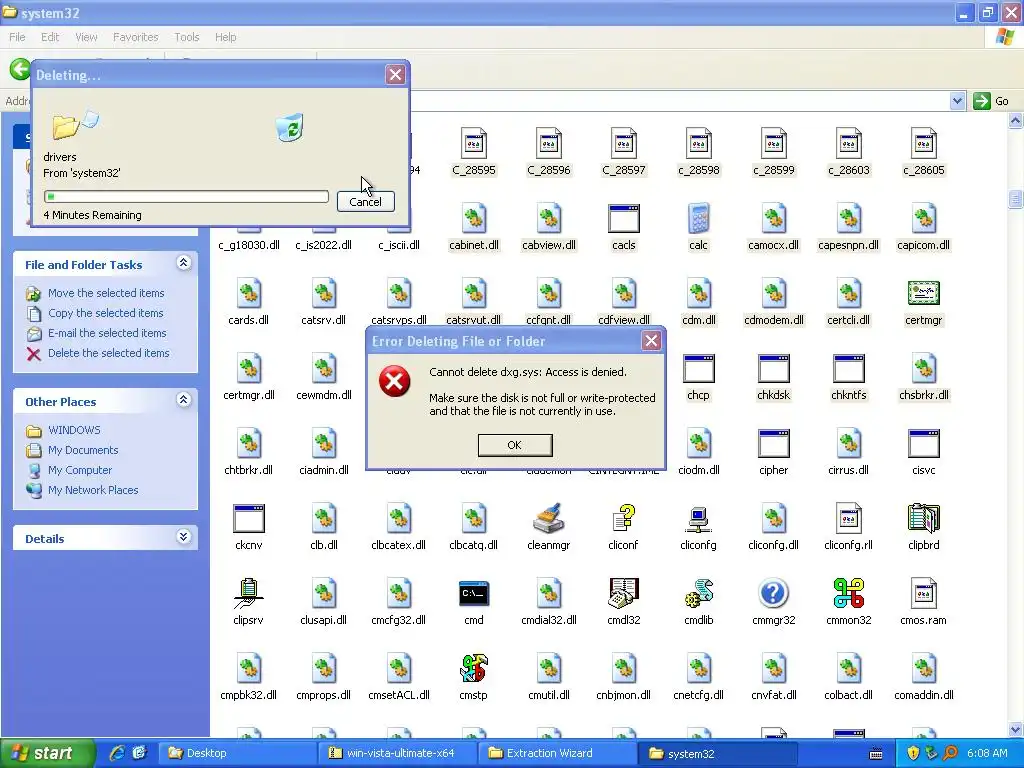Image resolution: width=1024 pixels, height=768 pixels.
Task: Click the Start button
Action: (47, 753)
